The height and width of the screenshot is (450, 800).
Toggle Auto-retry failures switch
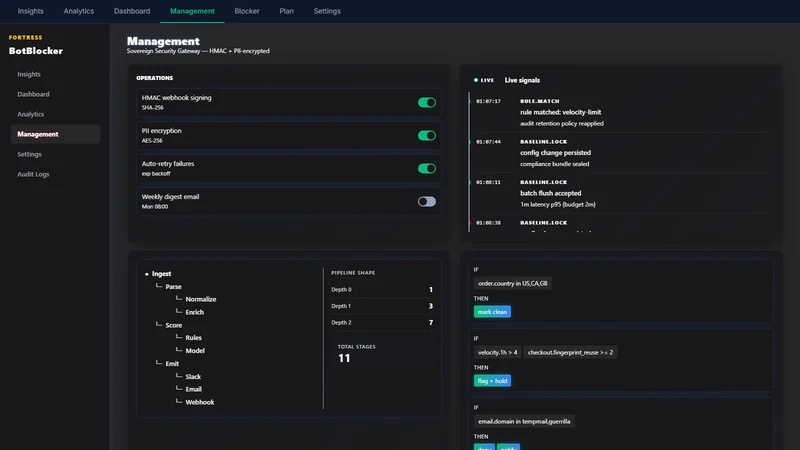pos(427,168)
